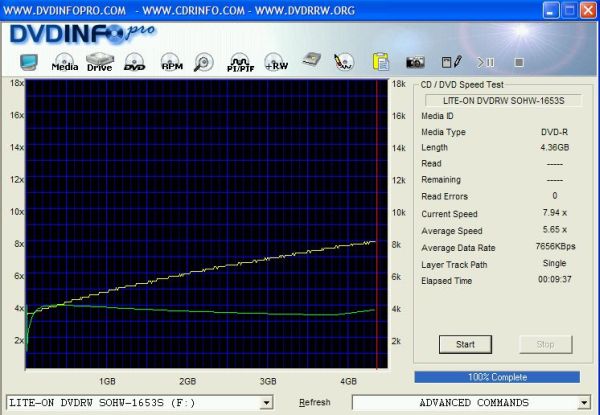600x415 pixels.
Task: Click the 2GB label on graph axis
Action: [188, 381]
